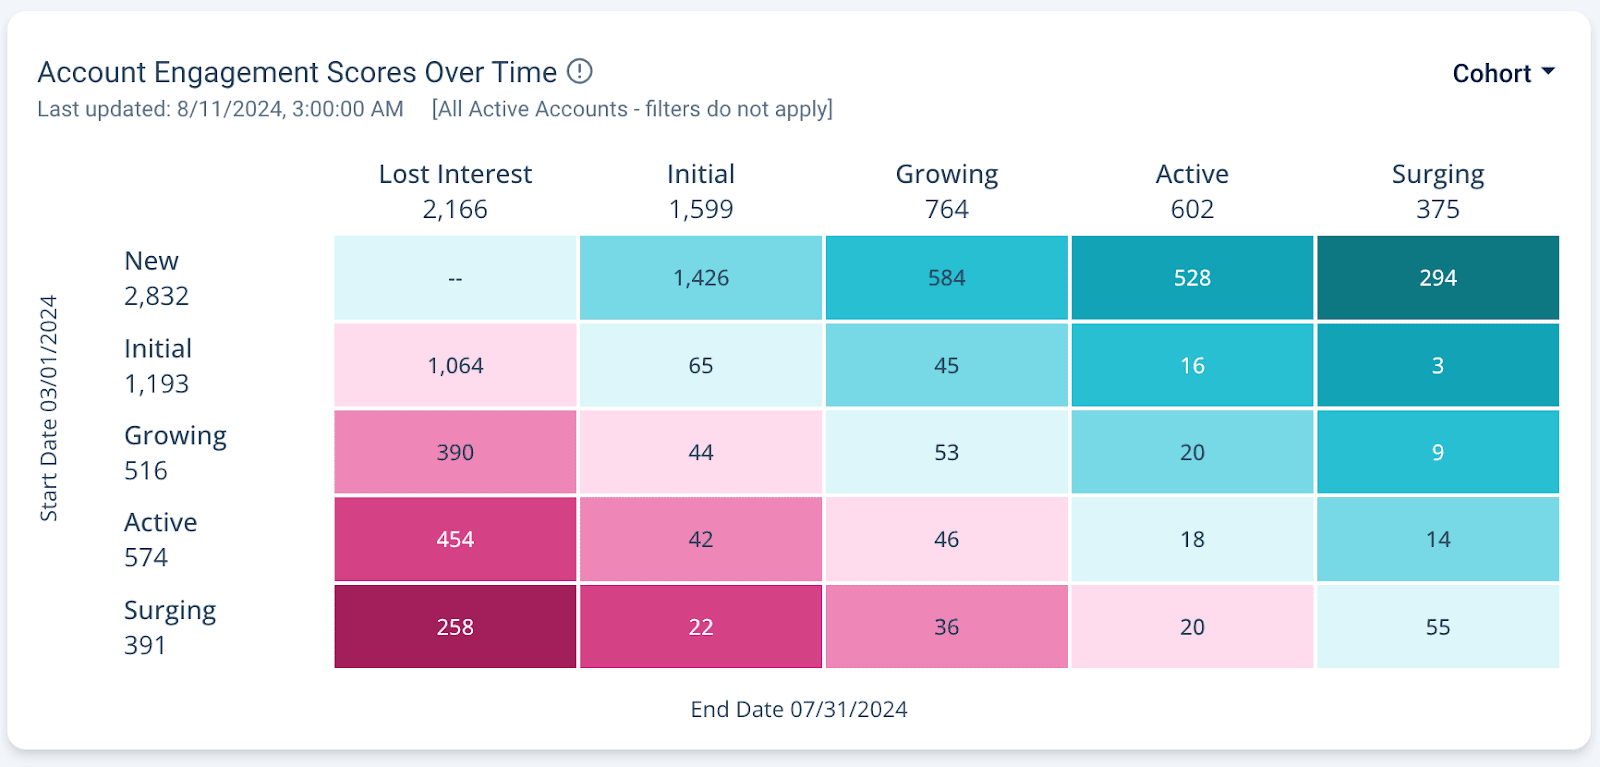Select the Initial to Surging cell 3
Image resolution: width=1600 pixels, height=767 pixels.
1437,366
